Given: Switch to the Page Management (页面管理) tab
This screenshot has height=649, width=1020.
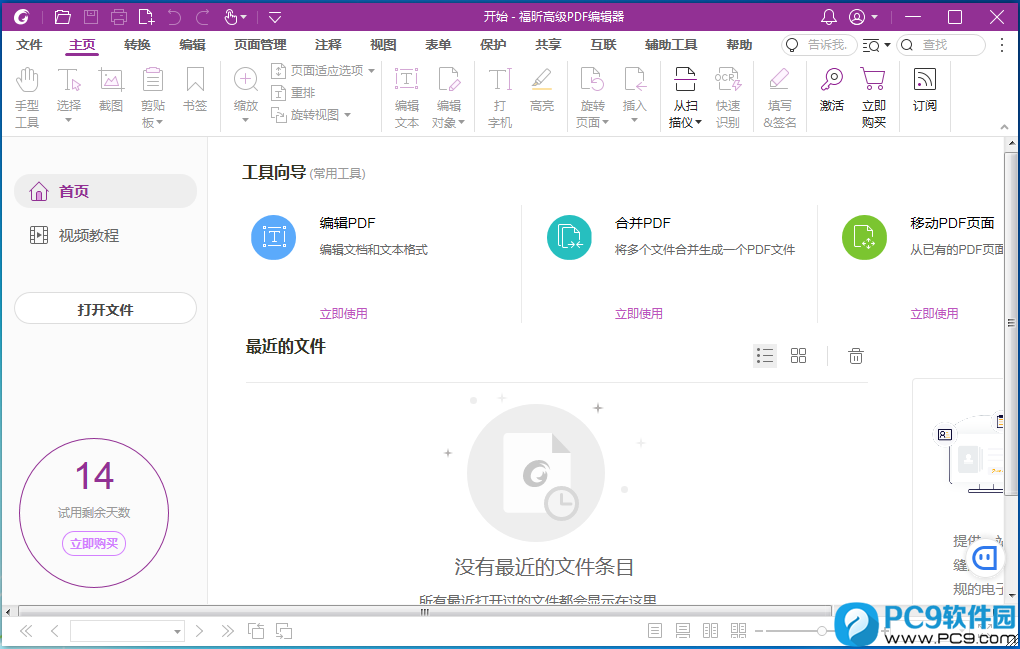Looking at the screenshot, I should coord(260,44).
